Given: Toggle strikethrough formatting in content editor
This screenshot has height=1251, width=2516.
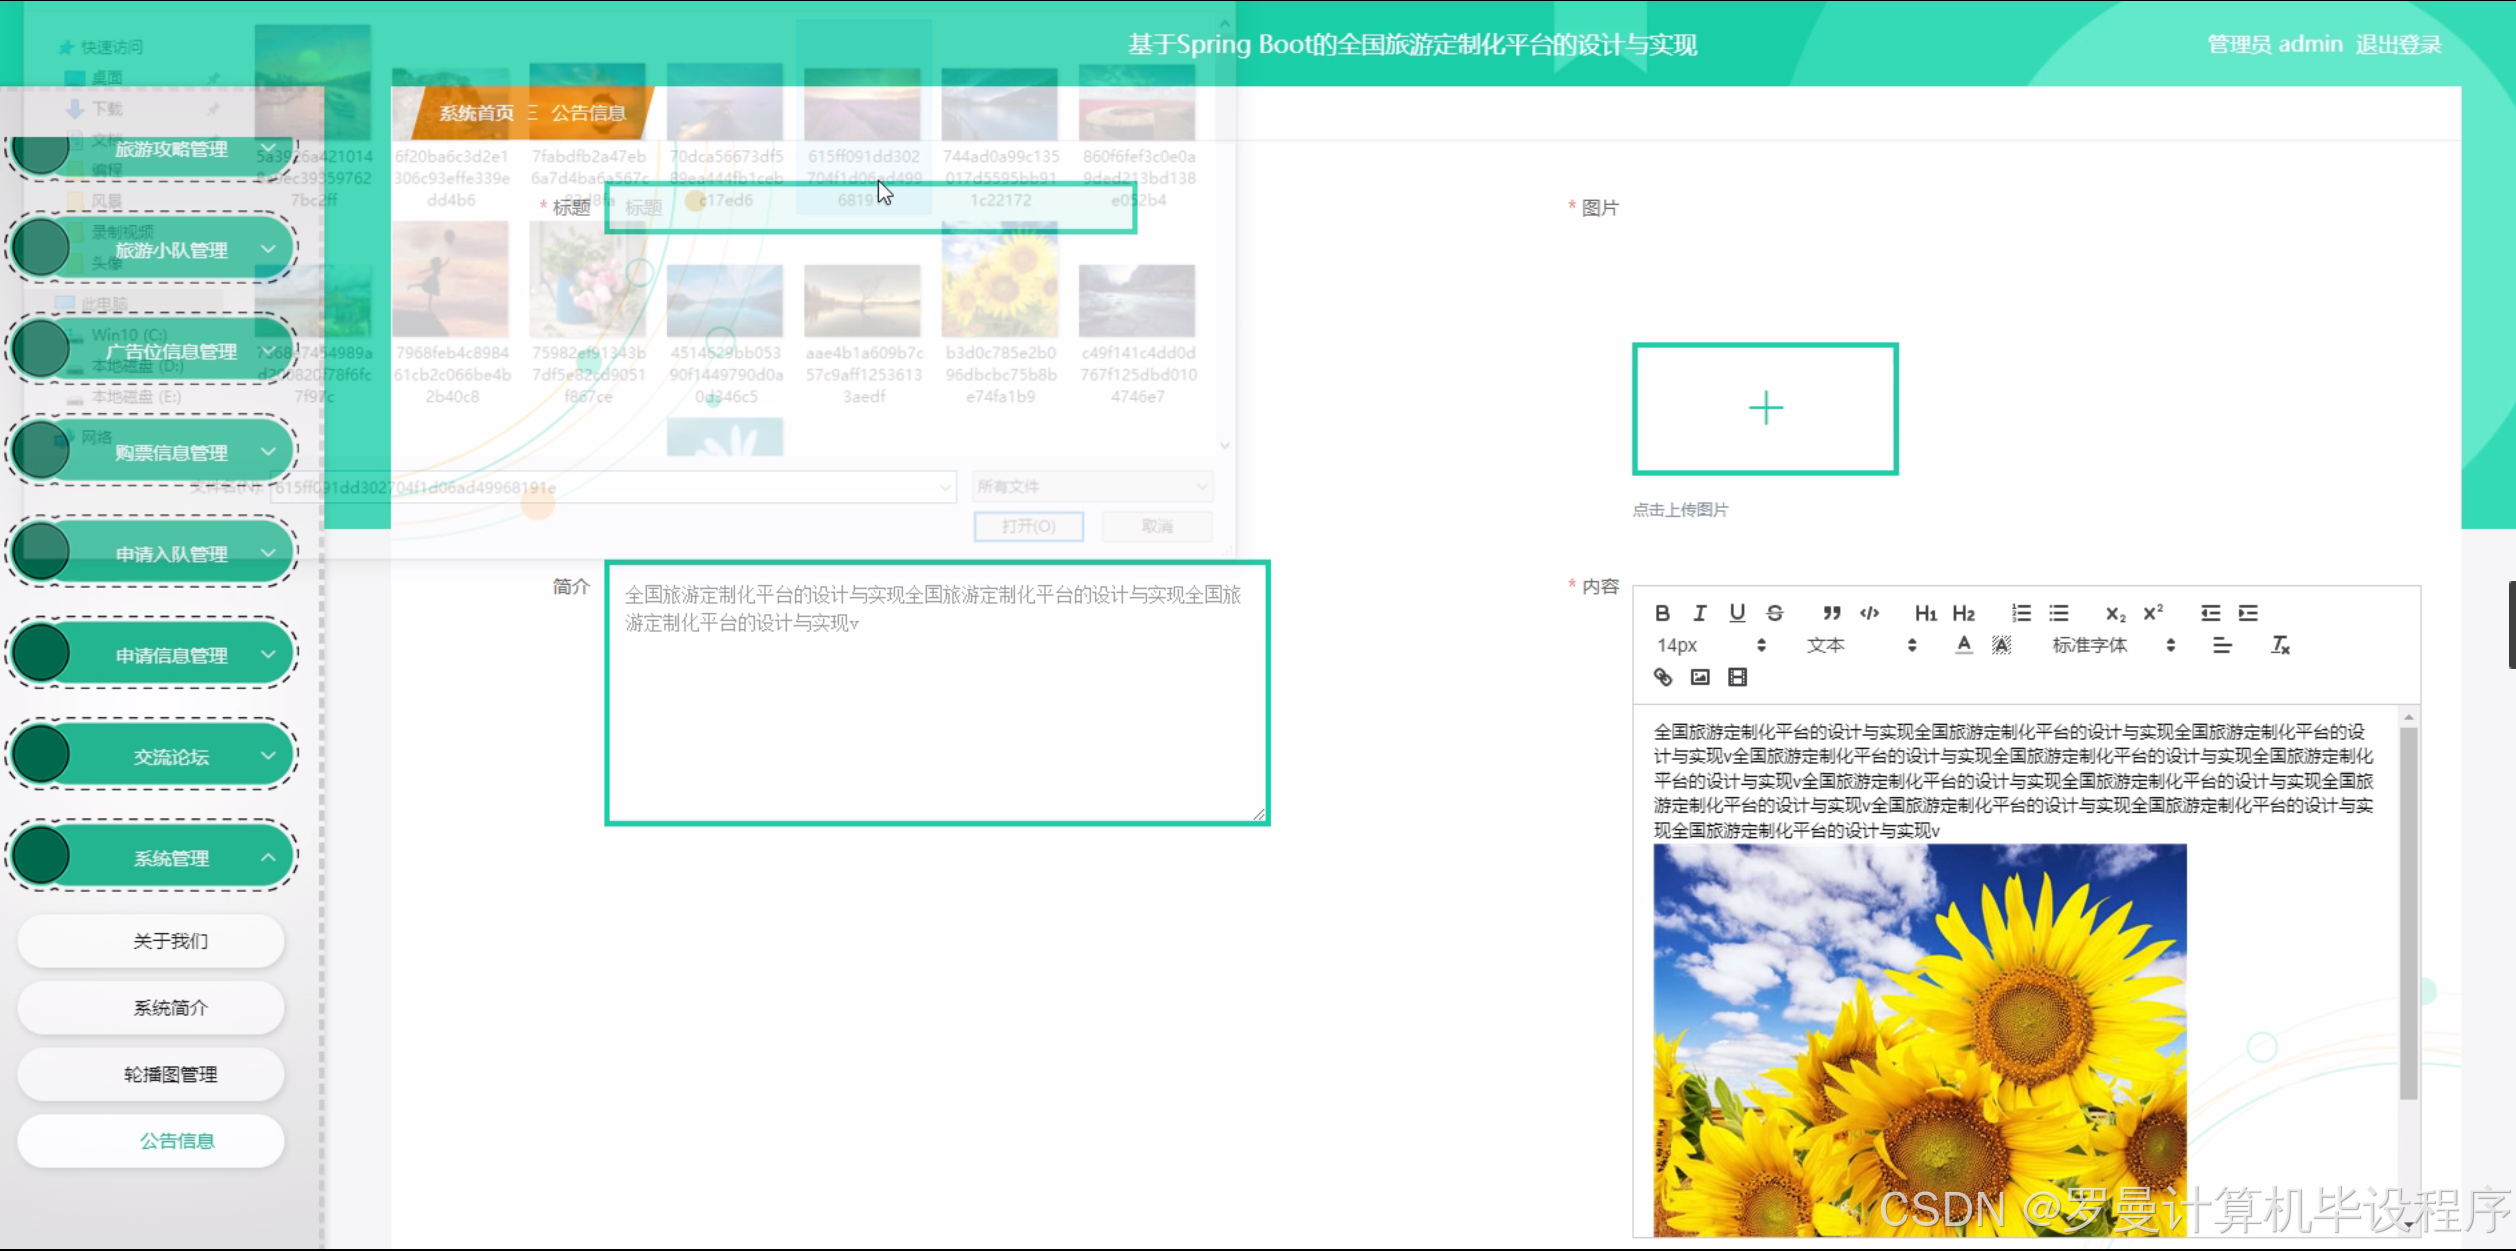Looking at the screenshot, I should (x=1775, y=613).
